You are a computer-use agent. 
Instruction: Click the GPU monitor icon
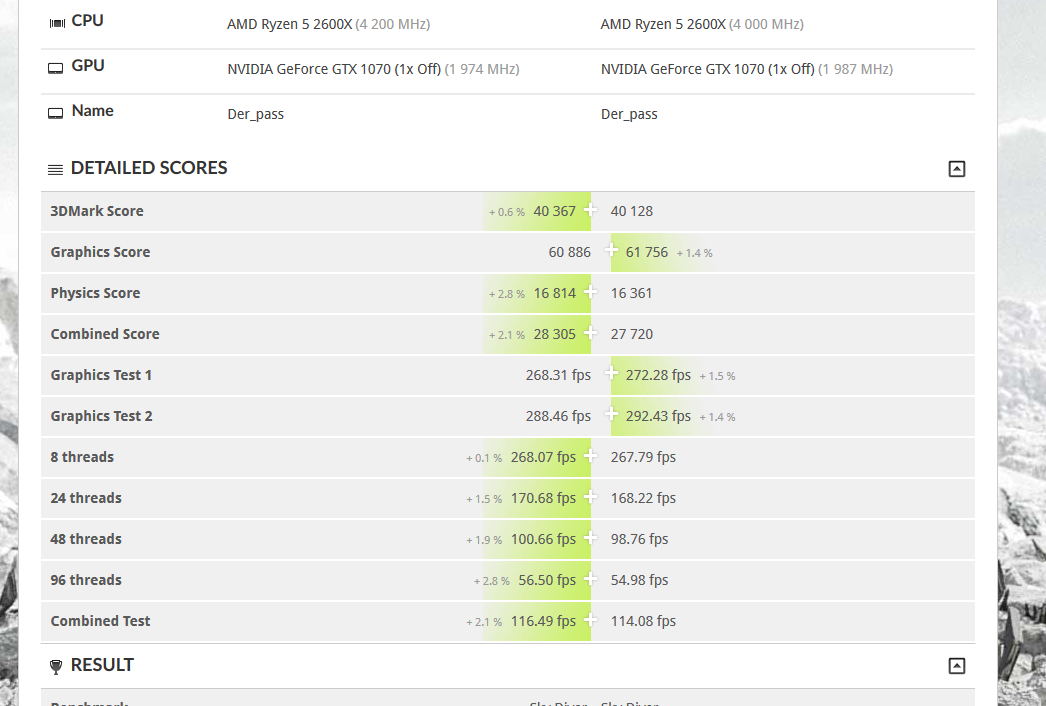pyautogui.click(x=56, y=68)
